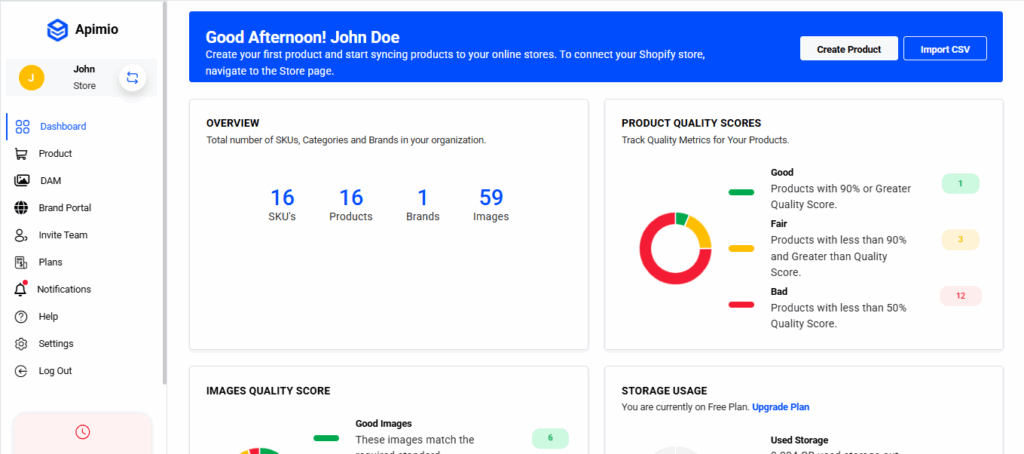Click the Invite Team person icon
Image resolution: width=1024 pixels, height=454 pixels.
click(x=21, y=235)
